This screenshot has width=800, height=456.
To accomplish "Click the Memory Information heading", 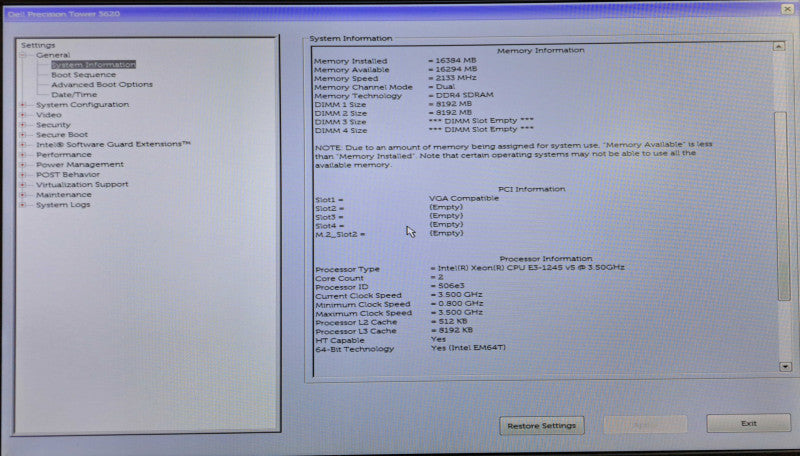I will tap(541, 50).
